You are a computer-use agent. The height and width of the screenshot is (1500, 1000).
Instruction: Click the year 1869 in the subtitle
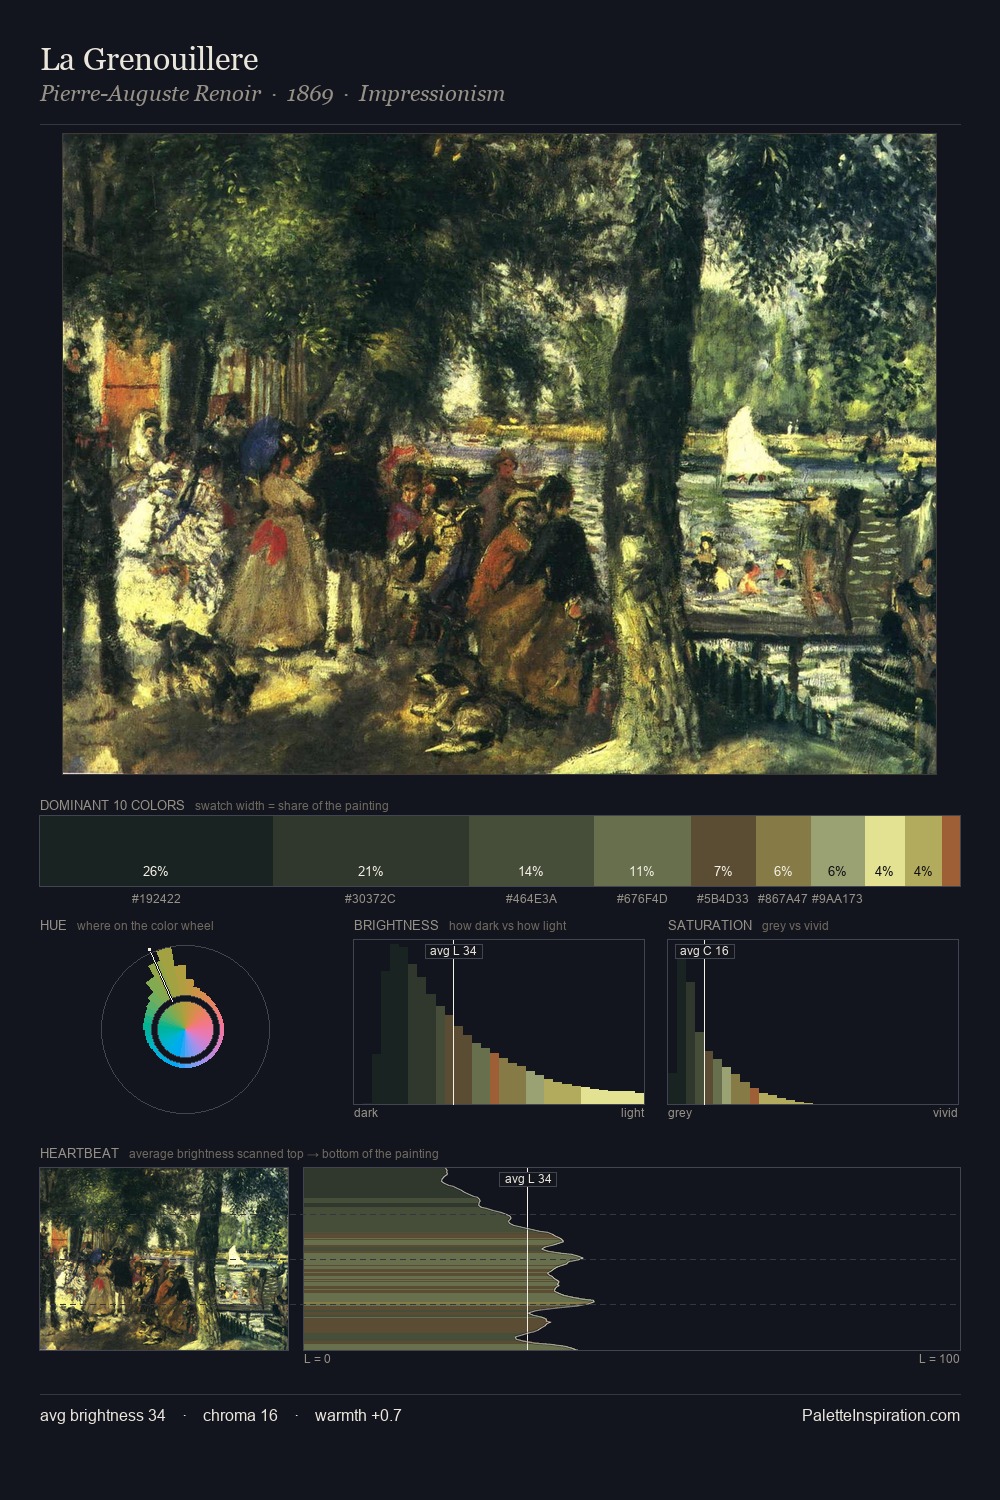pyautogui.click(x=310, y=94)
